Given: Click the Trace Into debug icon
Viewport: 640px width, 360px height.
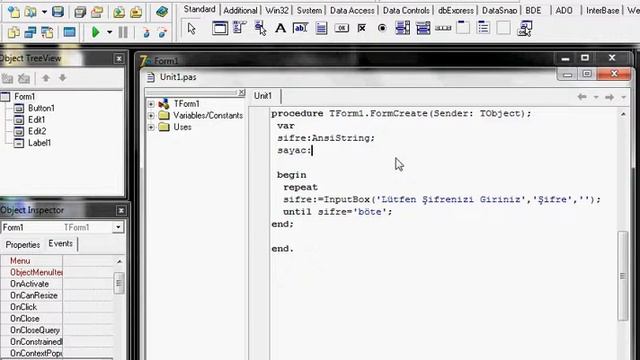Looking at the screenshot, I should point(146,32).
